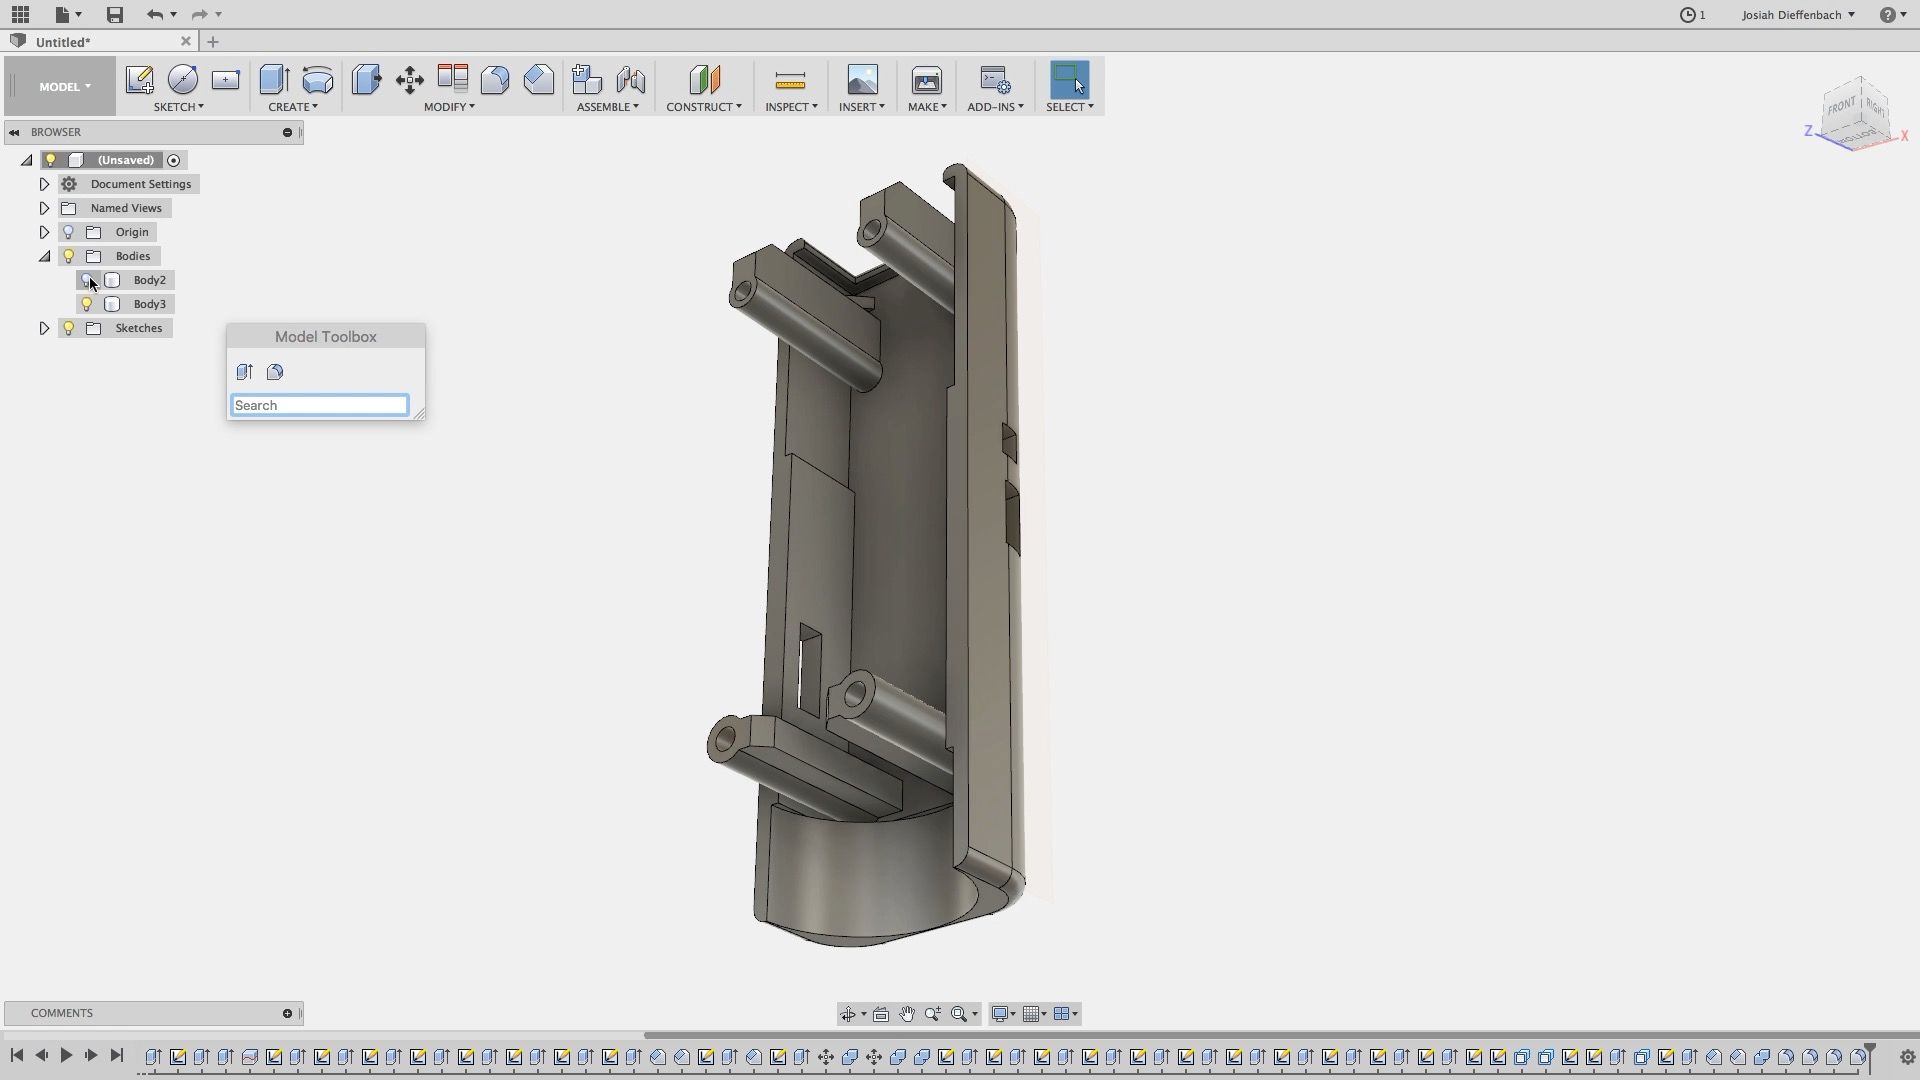Open the INSPECT menu
This screenshot has width=1920, height=1080.
click(x=791, y=107)
